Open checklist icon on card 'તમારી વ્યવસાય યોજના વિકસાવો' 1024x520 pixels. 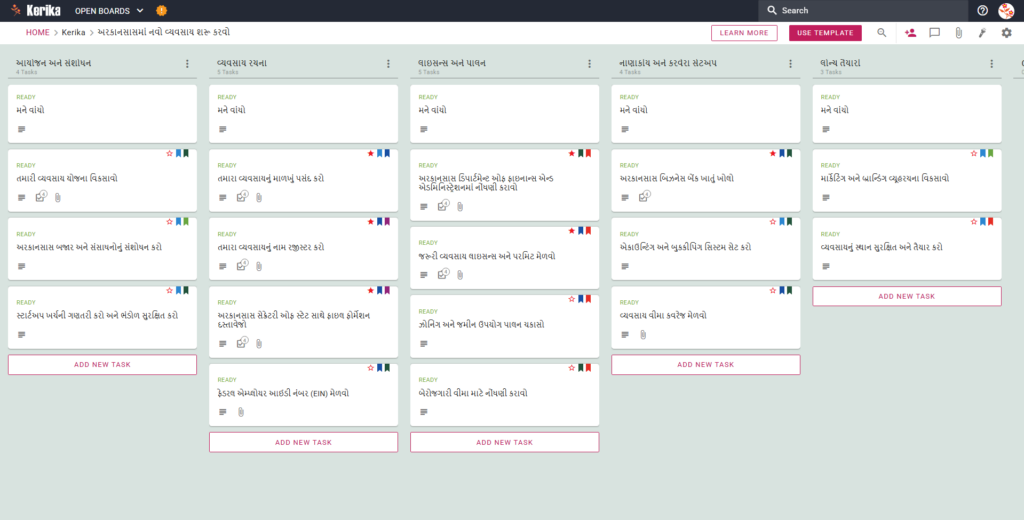tap(41, 197)
